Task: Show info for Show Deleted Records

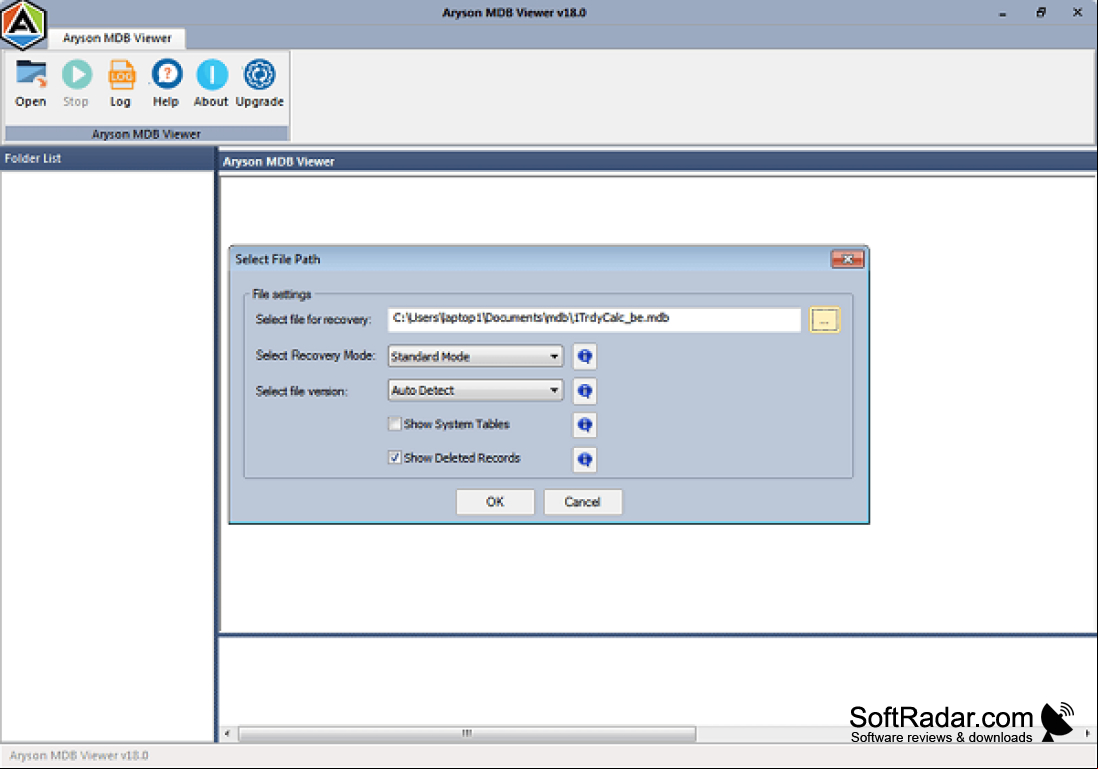Action: (x=585, y=459)
